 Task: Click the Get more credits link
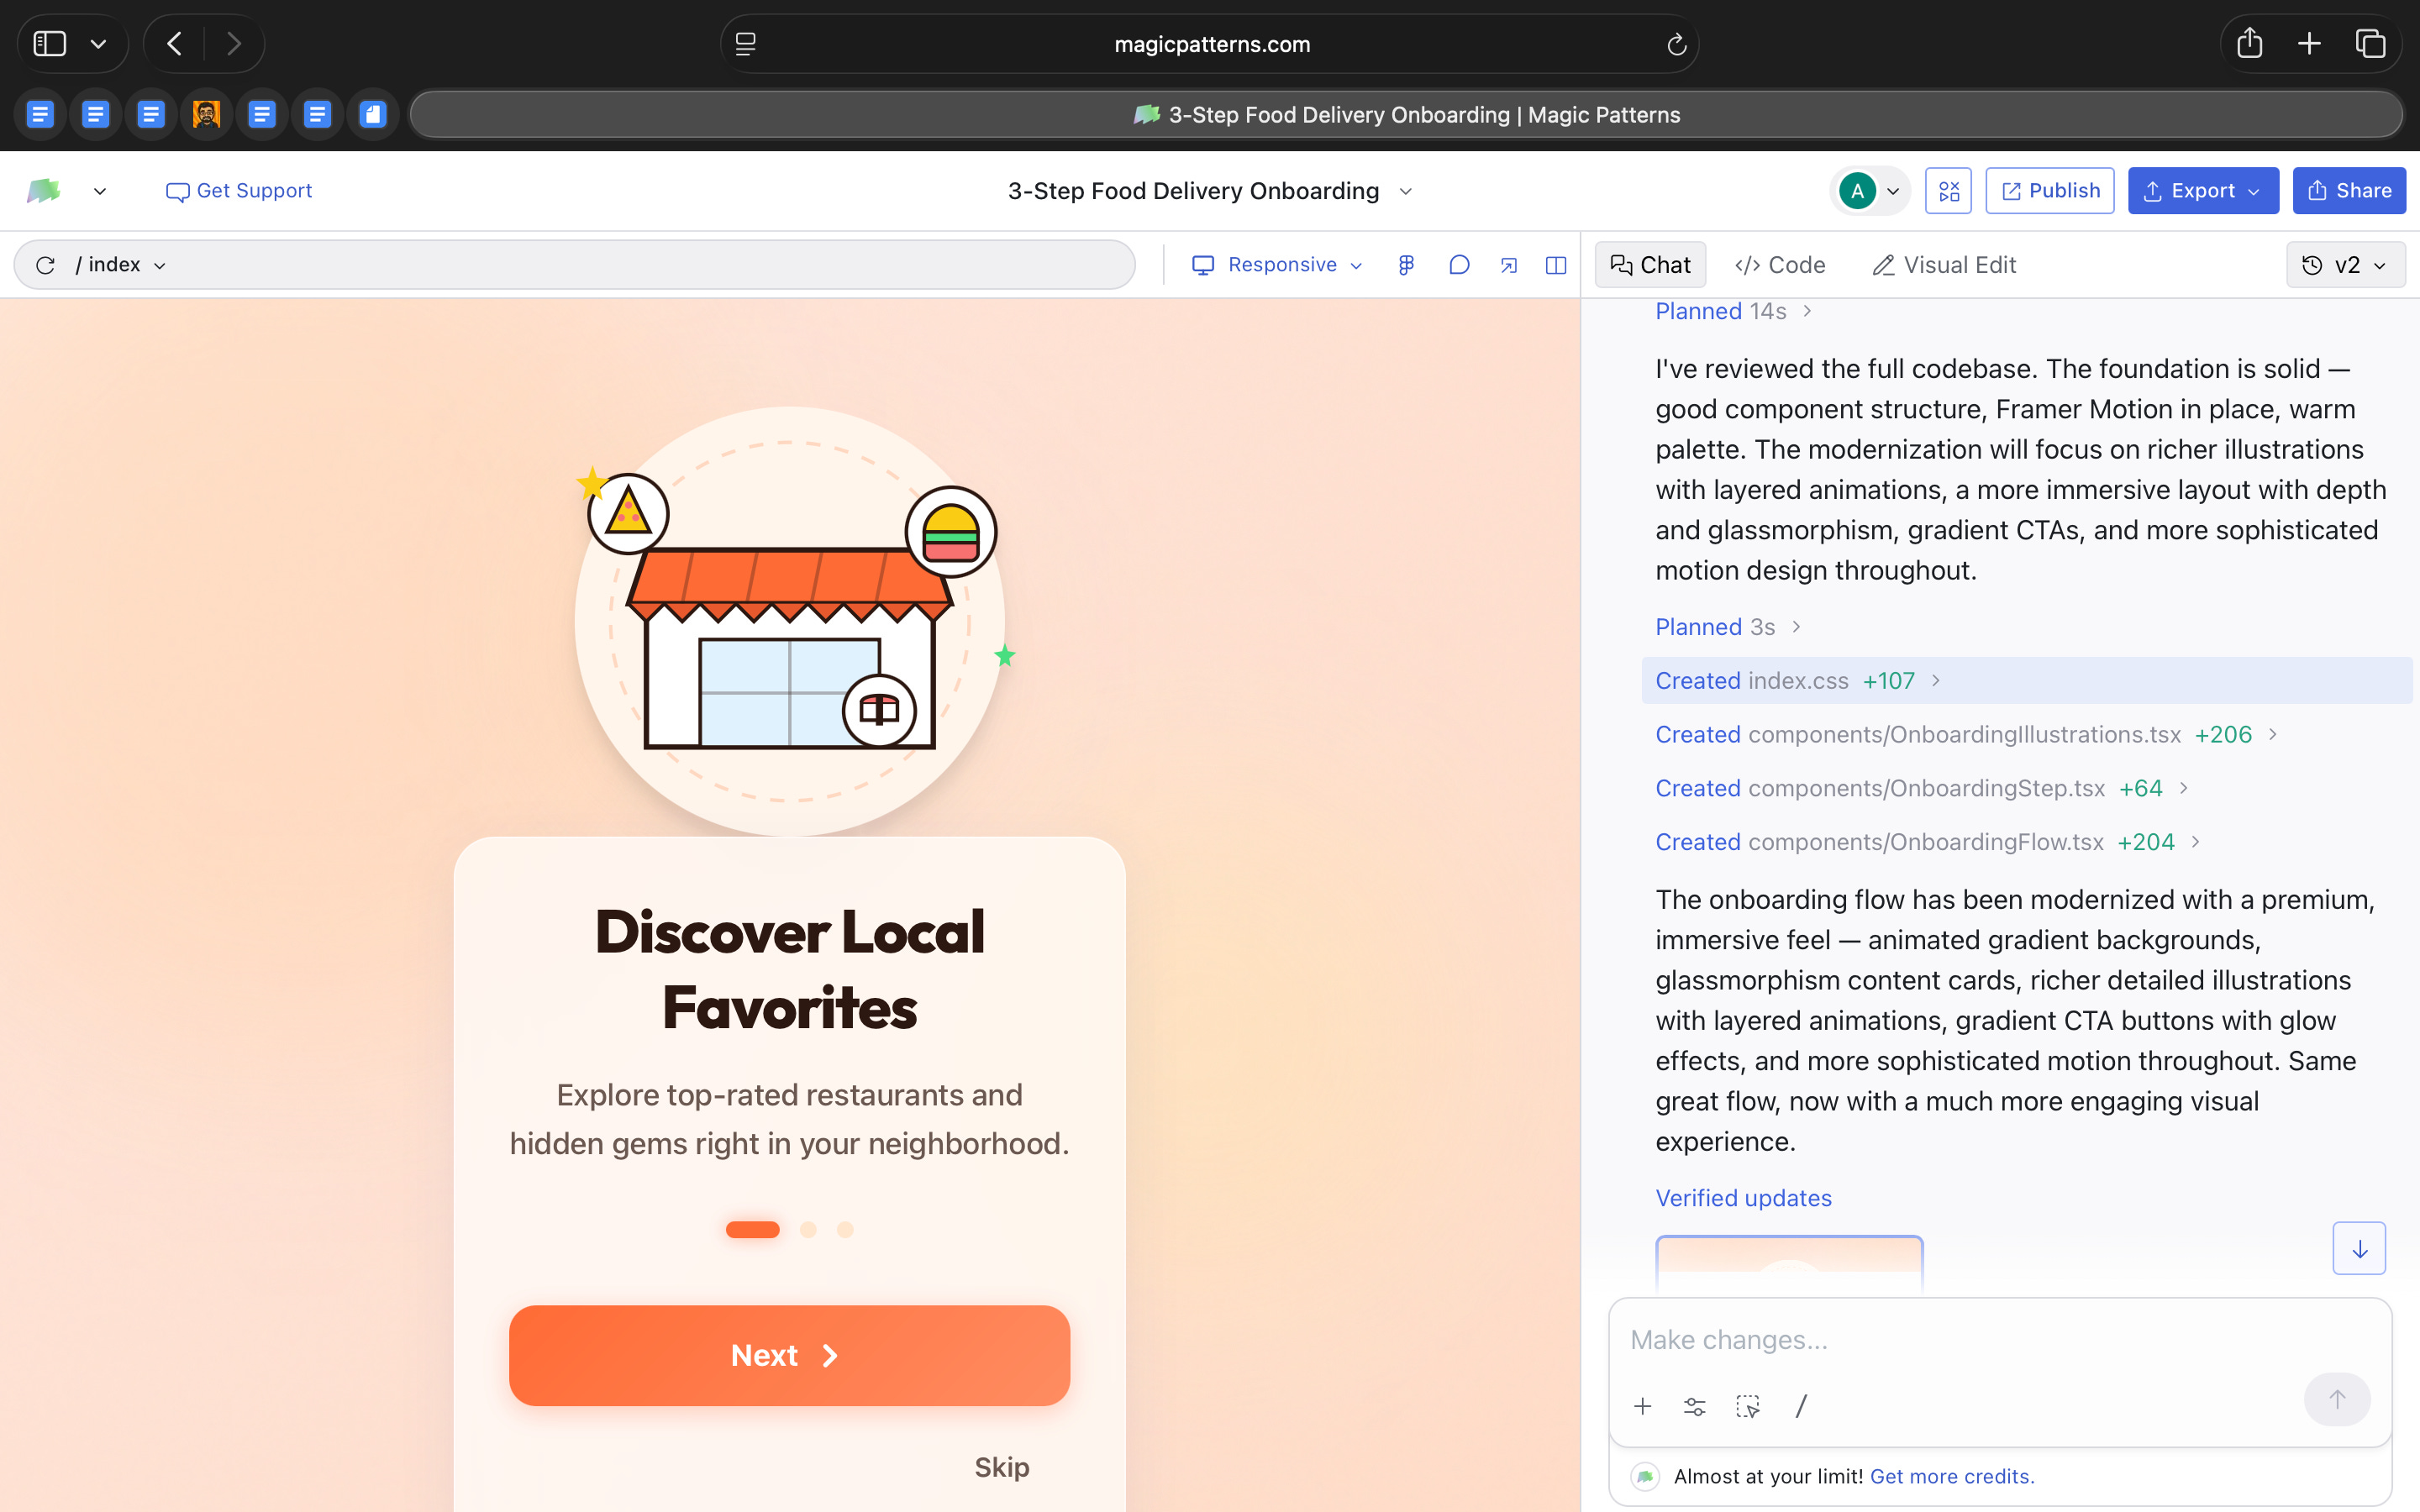[1951, 1476]
